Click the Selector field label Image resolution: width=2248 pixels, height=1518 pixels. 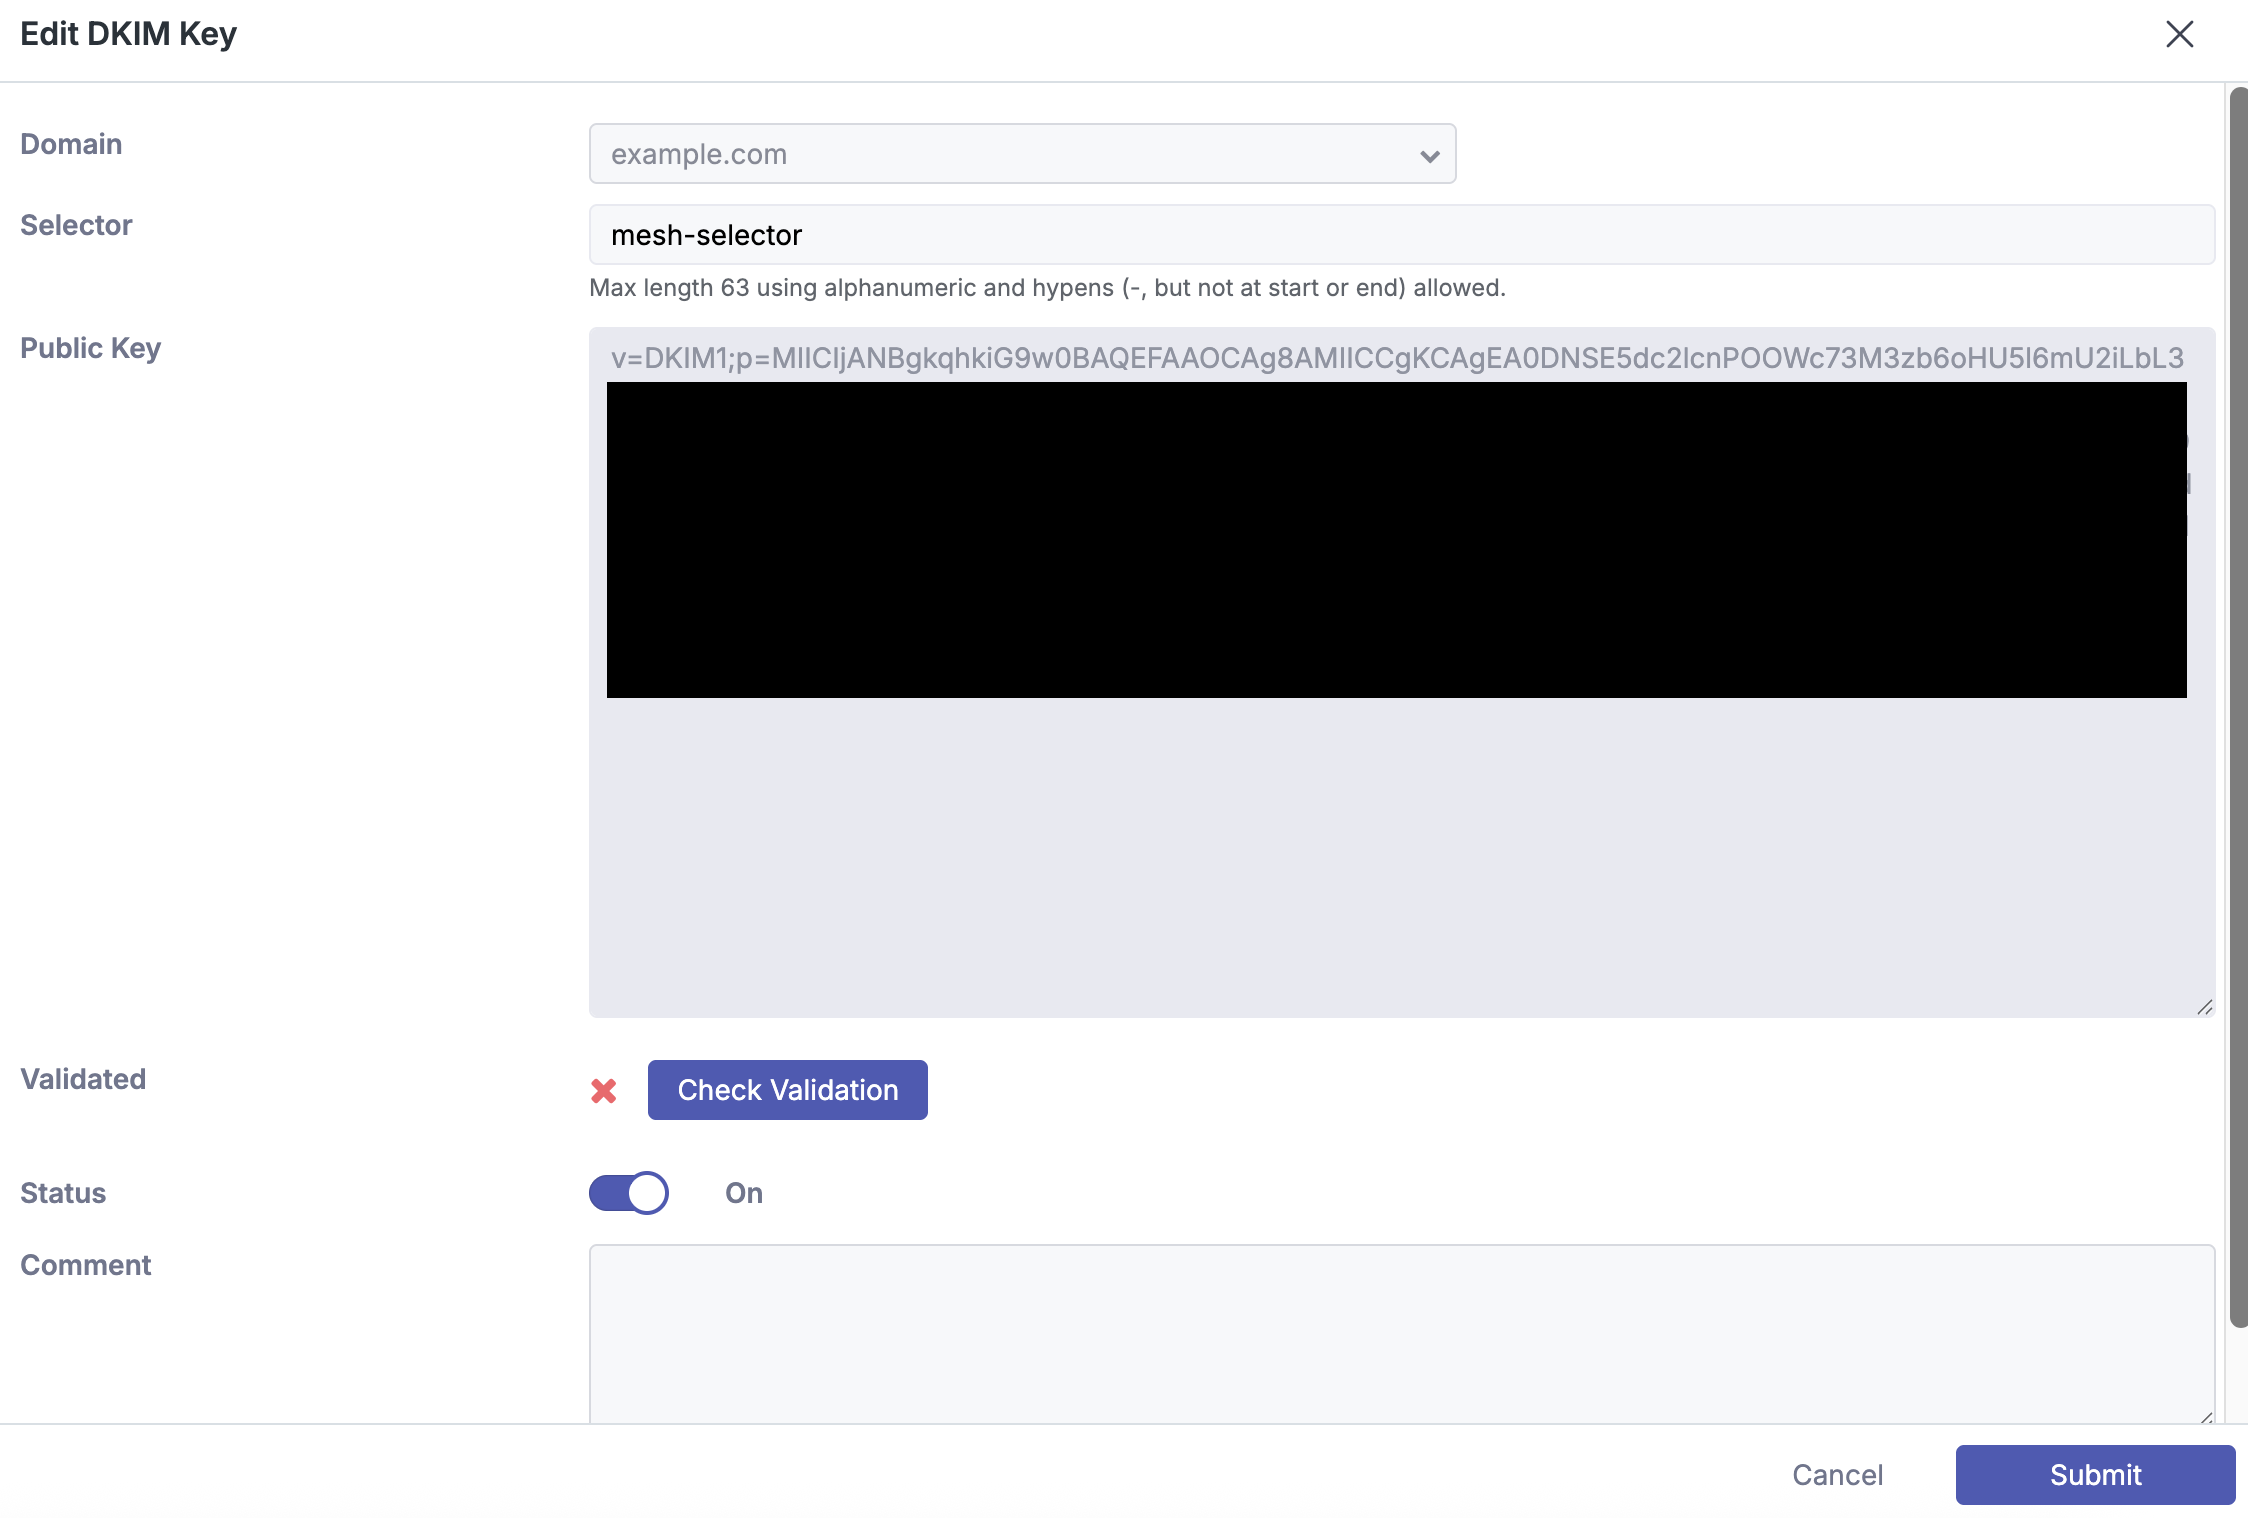(x=76, y=225)
